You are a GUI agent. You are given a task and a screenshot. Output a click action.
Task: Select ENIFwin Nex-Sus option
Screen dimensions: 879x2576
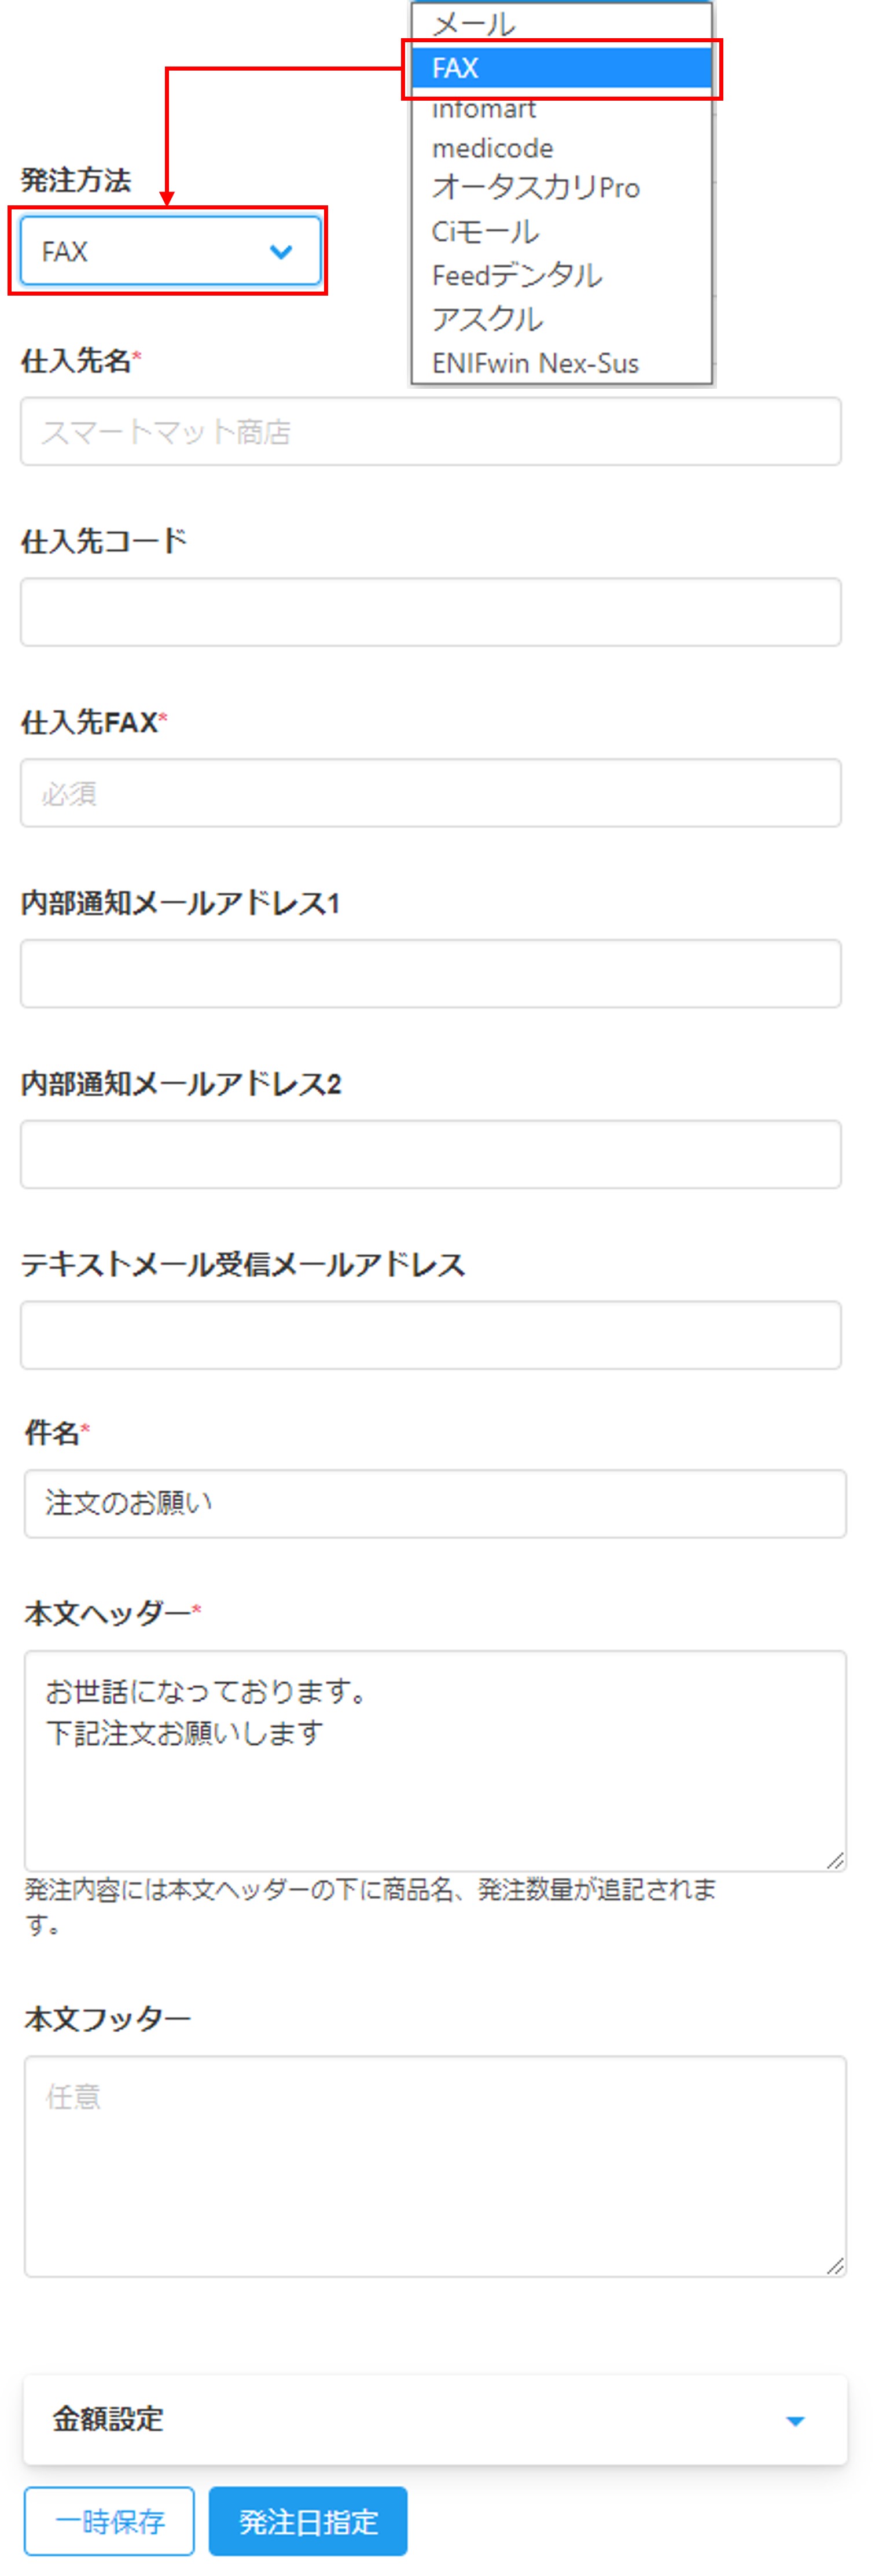click(561, 363)
